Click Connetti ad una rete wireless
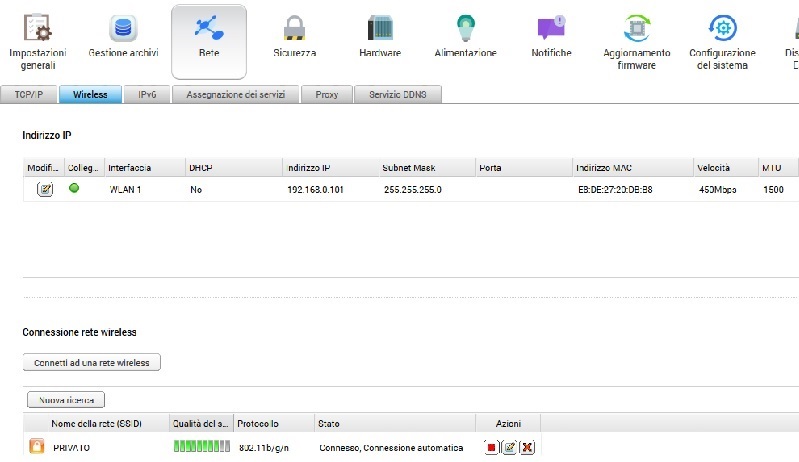This screenshot has height=462, width=799. click(91, 362)
